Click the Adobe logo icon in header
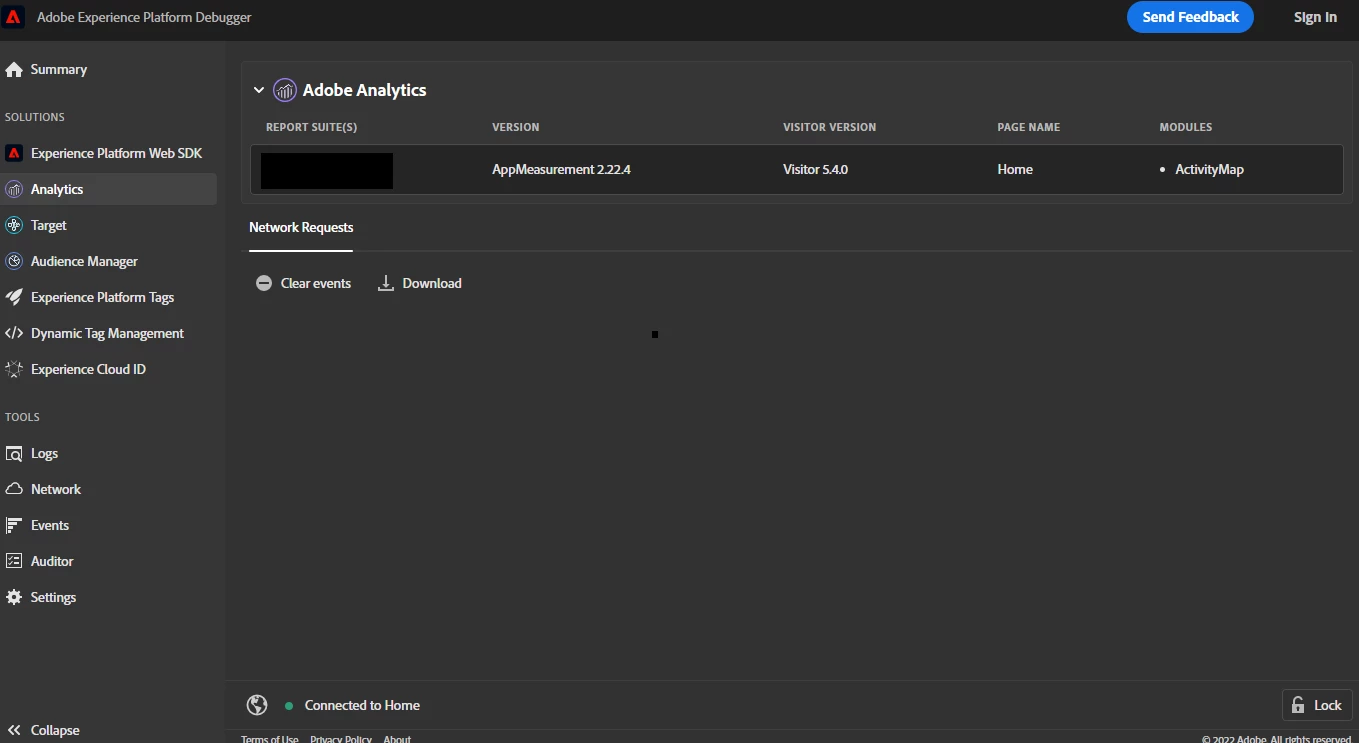The image size is (1359, 743). pyautogui.click(x=14, y=17)
